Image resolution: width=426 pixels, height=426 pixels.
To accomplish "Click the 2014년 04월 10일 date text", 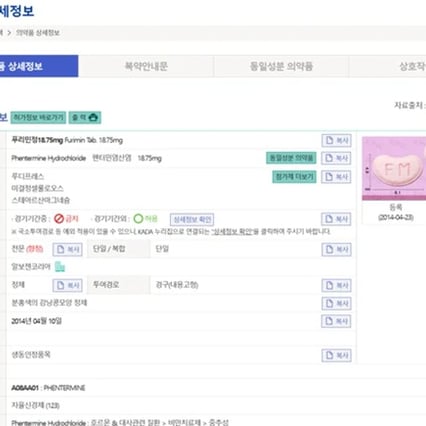I will [37, 321].
